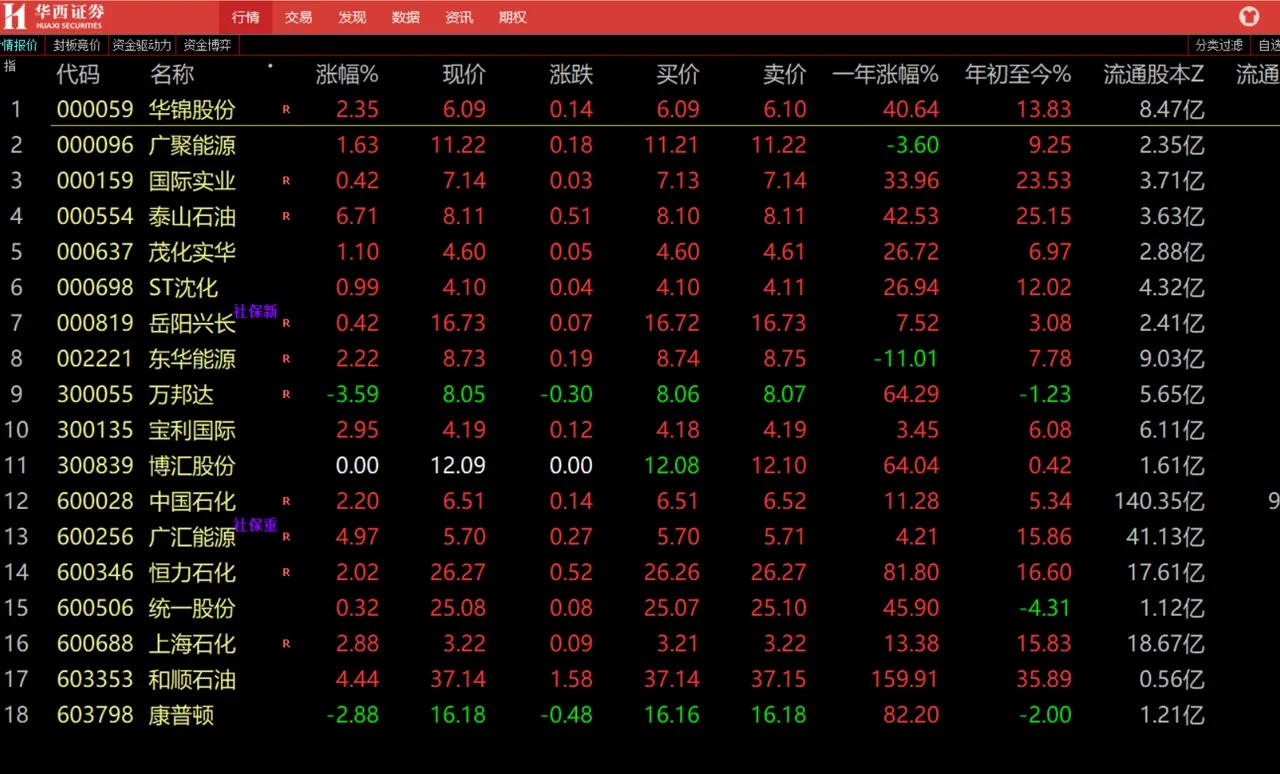Select stock row 恒力石化
This screenshot has height=774, width=1280.
point(640,573)
